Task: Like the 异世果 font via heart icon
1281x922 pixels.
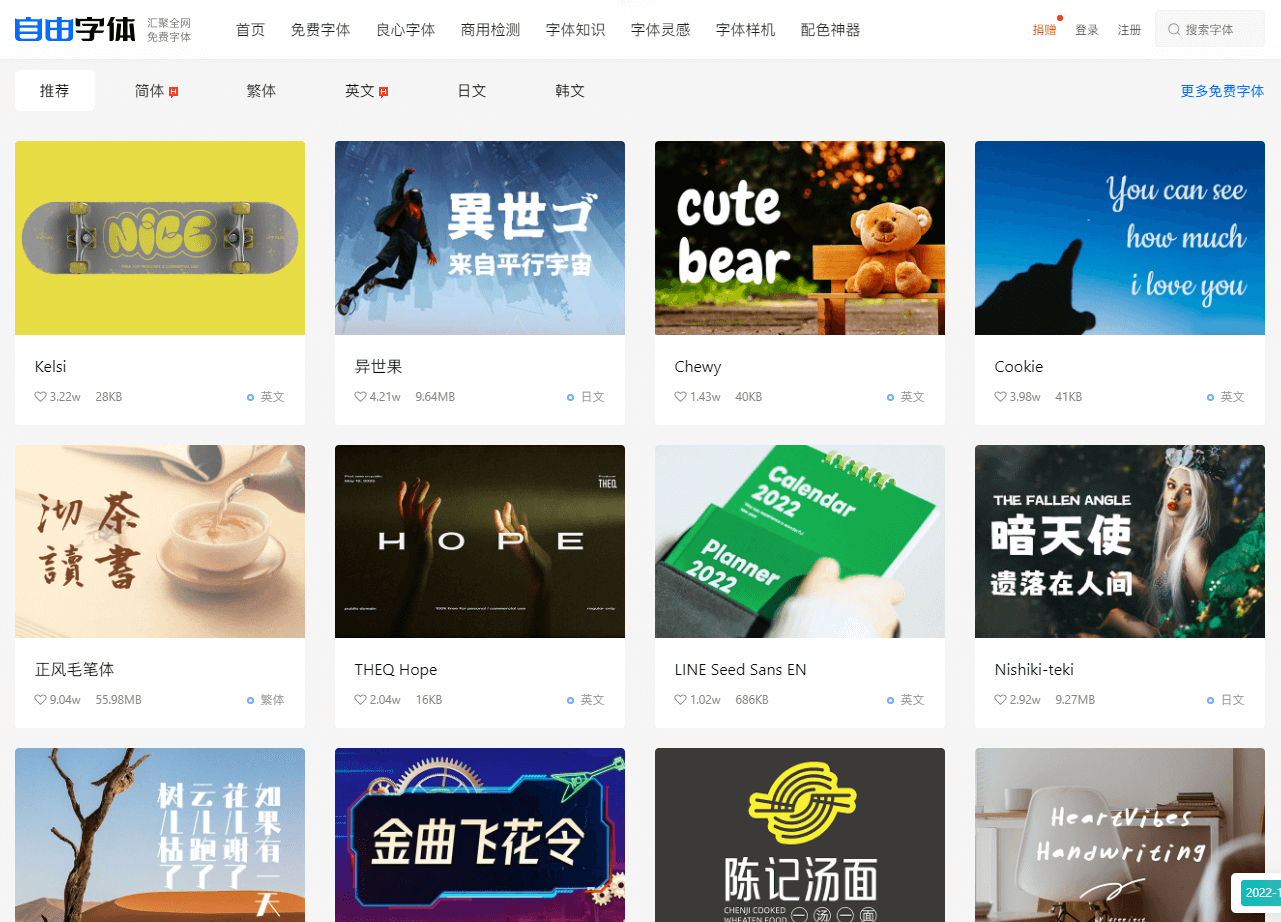Action: [361, 397]
